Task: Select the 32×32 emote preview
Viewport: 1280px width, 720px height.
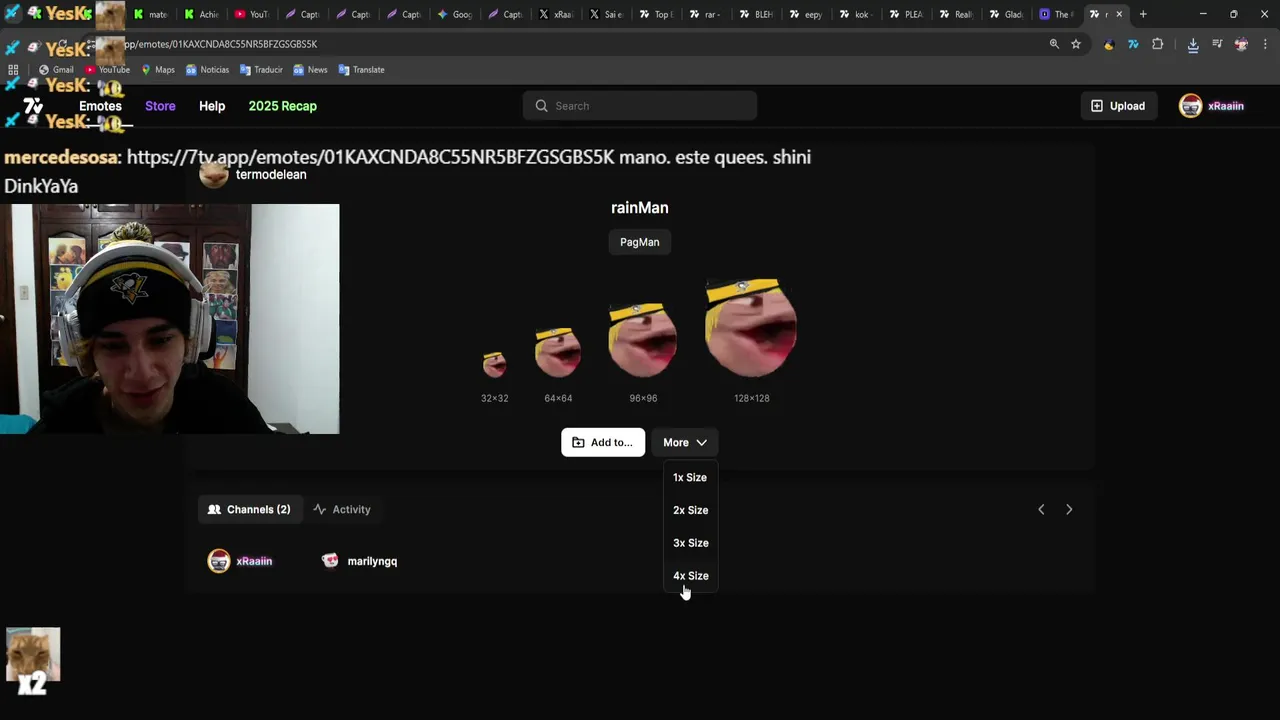Action: pos(494,365)
